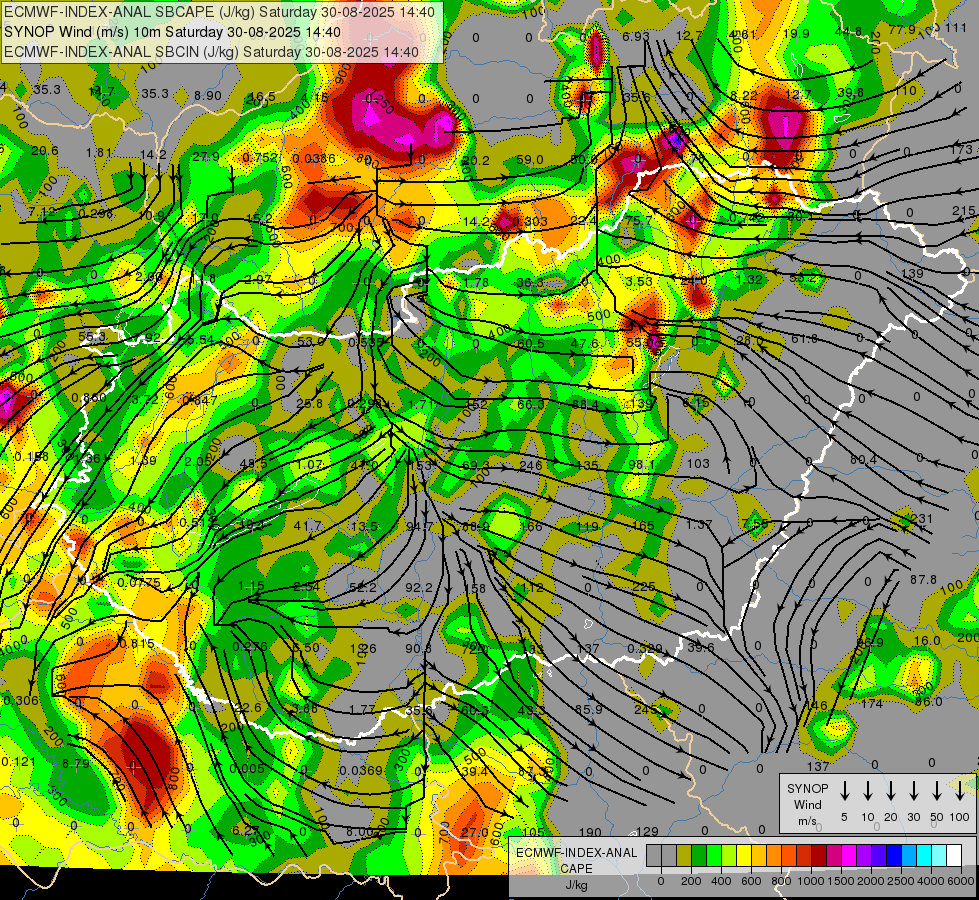Click the map value 215

(x=963, y=210)
